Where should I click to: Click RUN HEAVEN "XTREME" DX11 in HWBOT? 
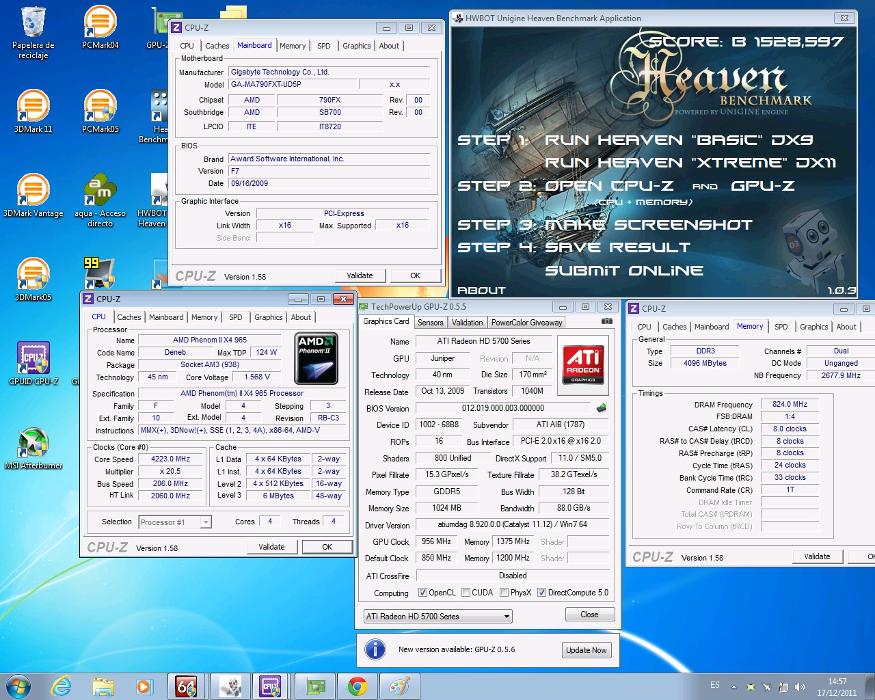pyautogui.click(x=690, y=162)
